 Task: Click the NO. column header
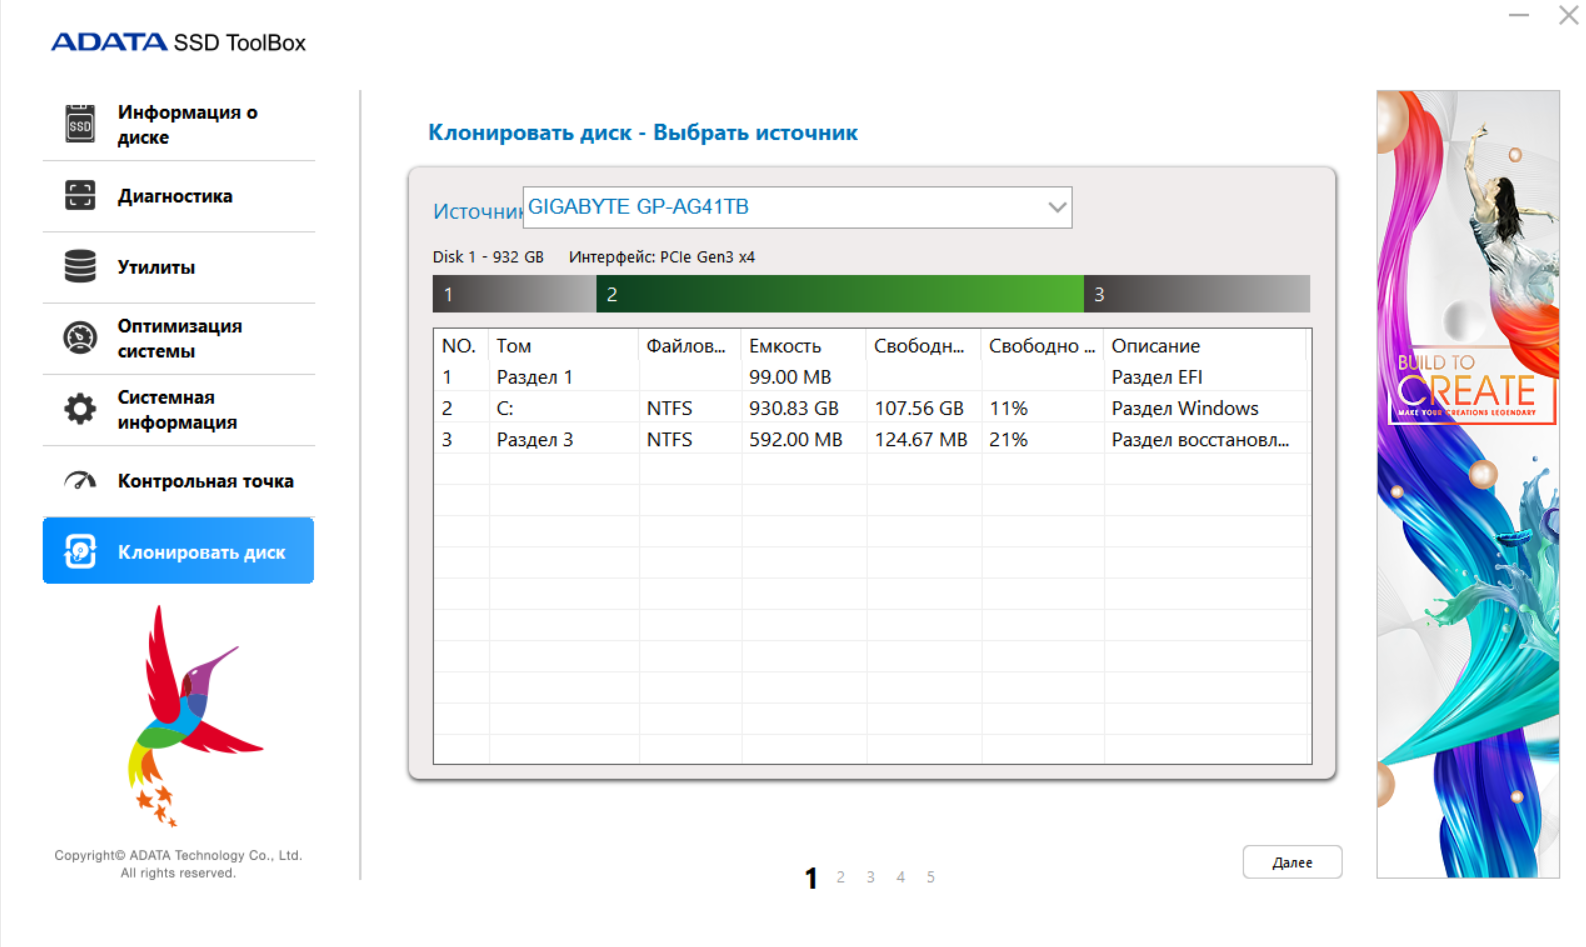point(461,346)
